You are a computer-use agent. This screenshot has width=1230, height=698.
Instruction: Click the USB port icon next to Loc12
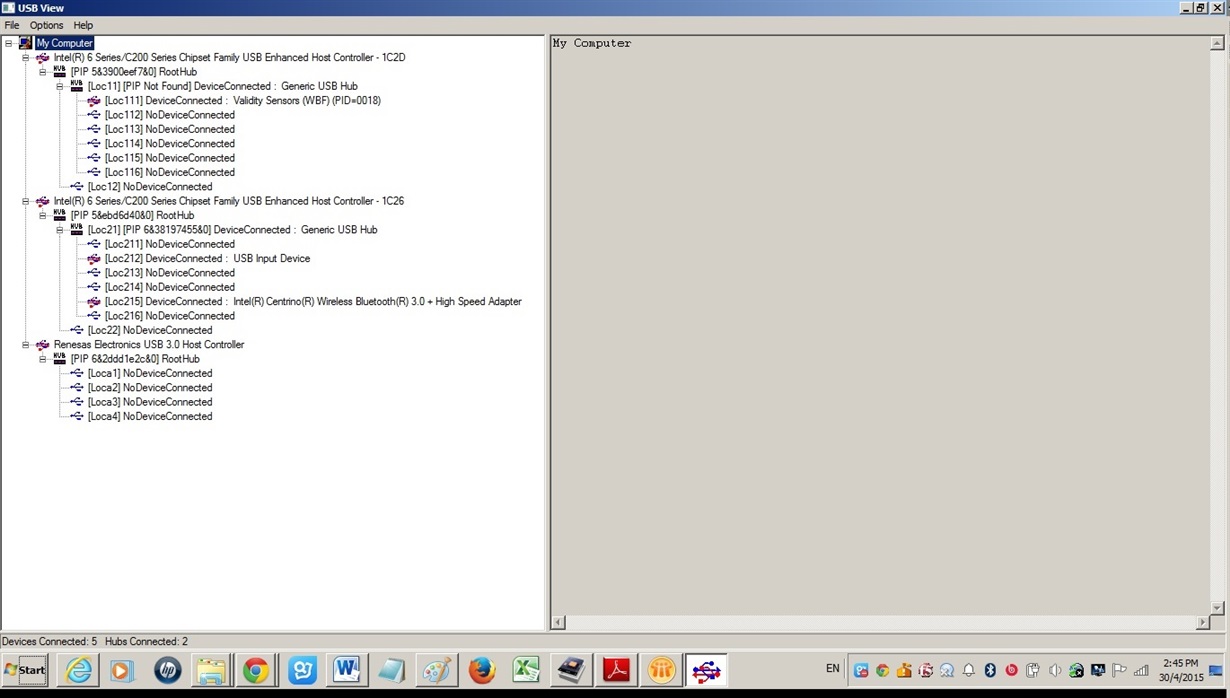pyautogui.click(x=76, y=187)
